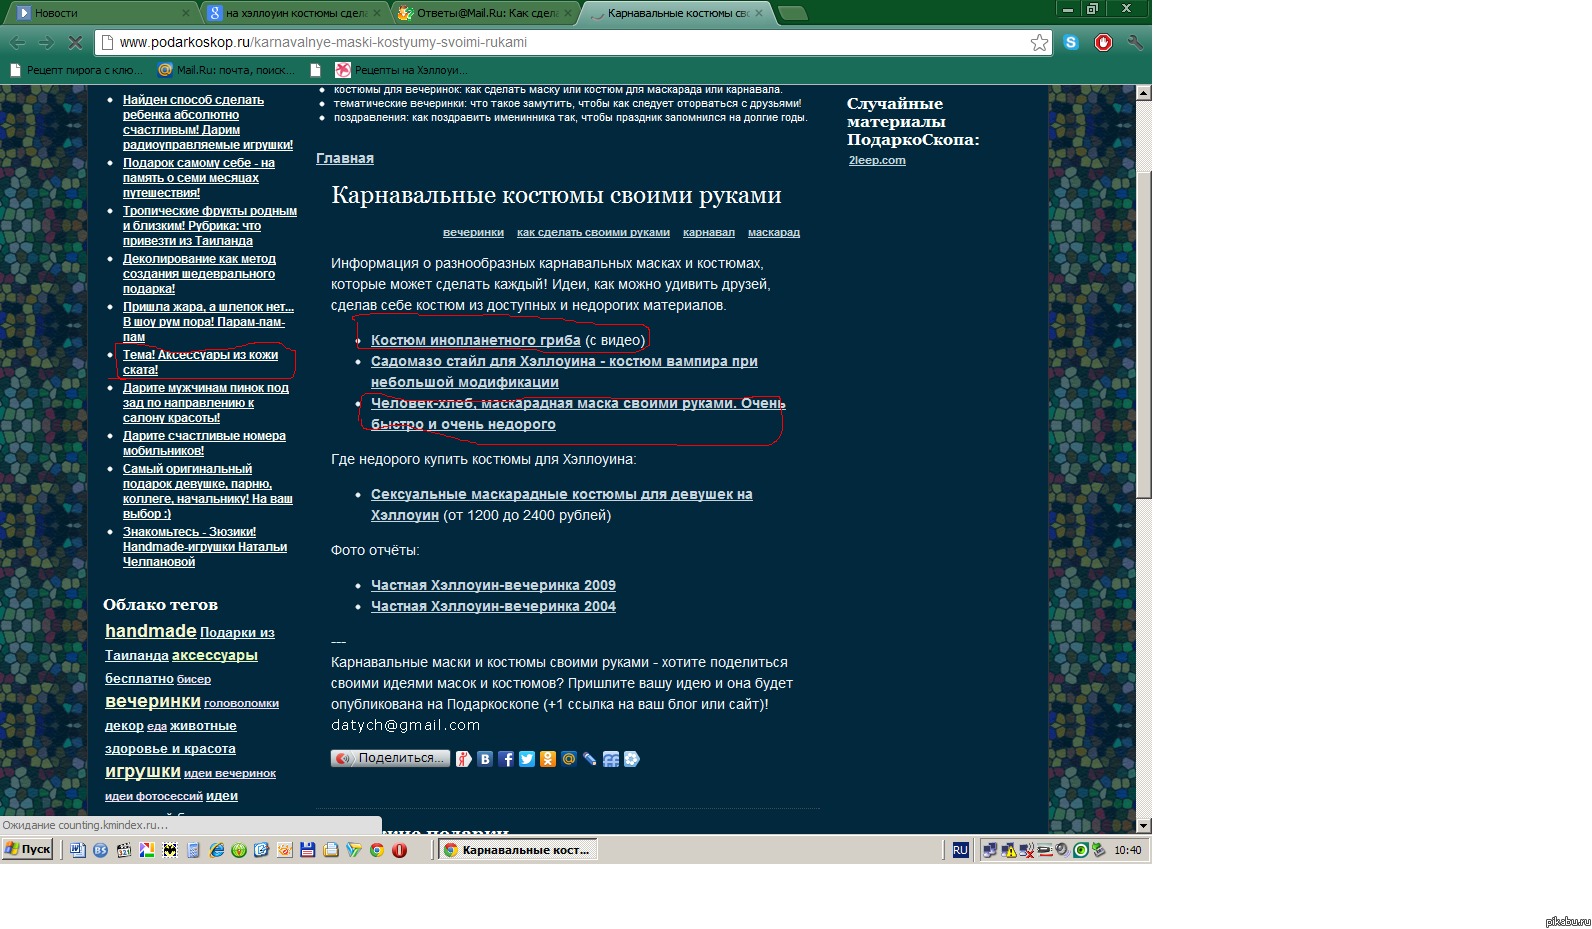Share via the Ya.ru red figure icon
Viewport: 1592px width, 929px height.
464,759
